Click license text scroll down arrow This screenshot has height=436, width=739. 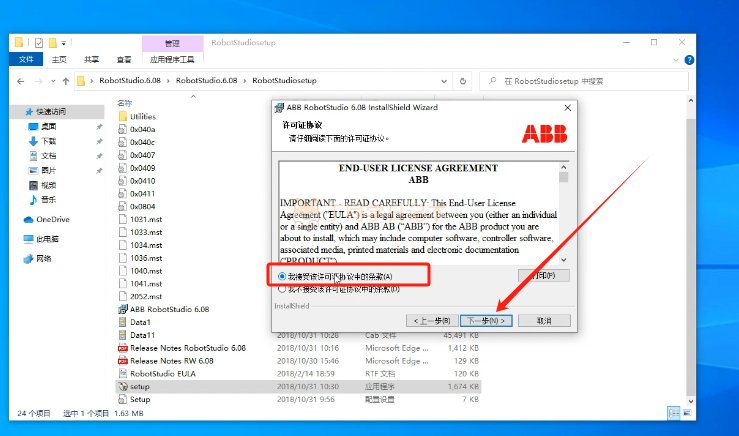[x=564, y=260]
